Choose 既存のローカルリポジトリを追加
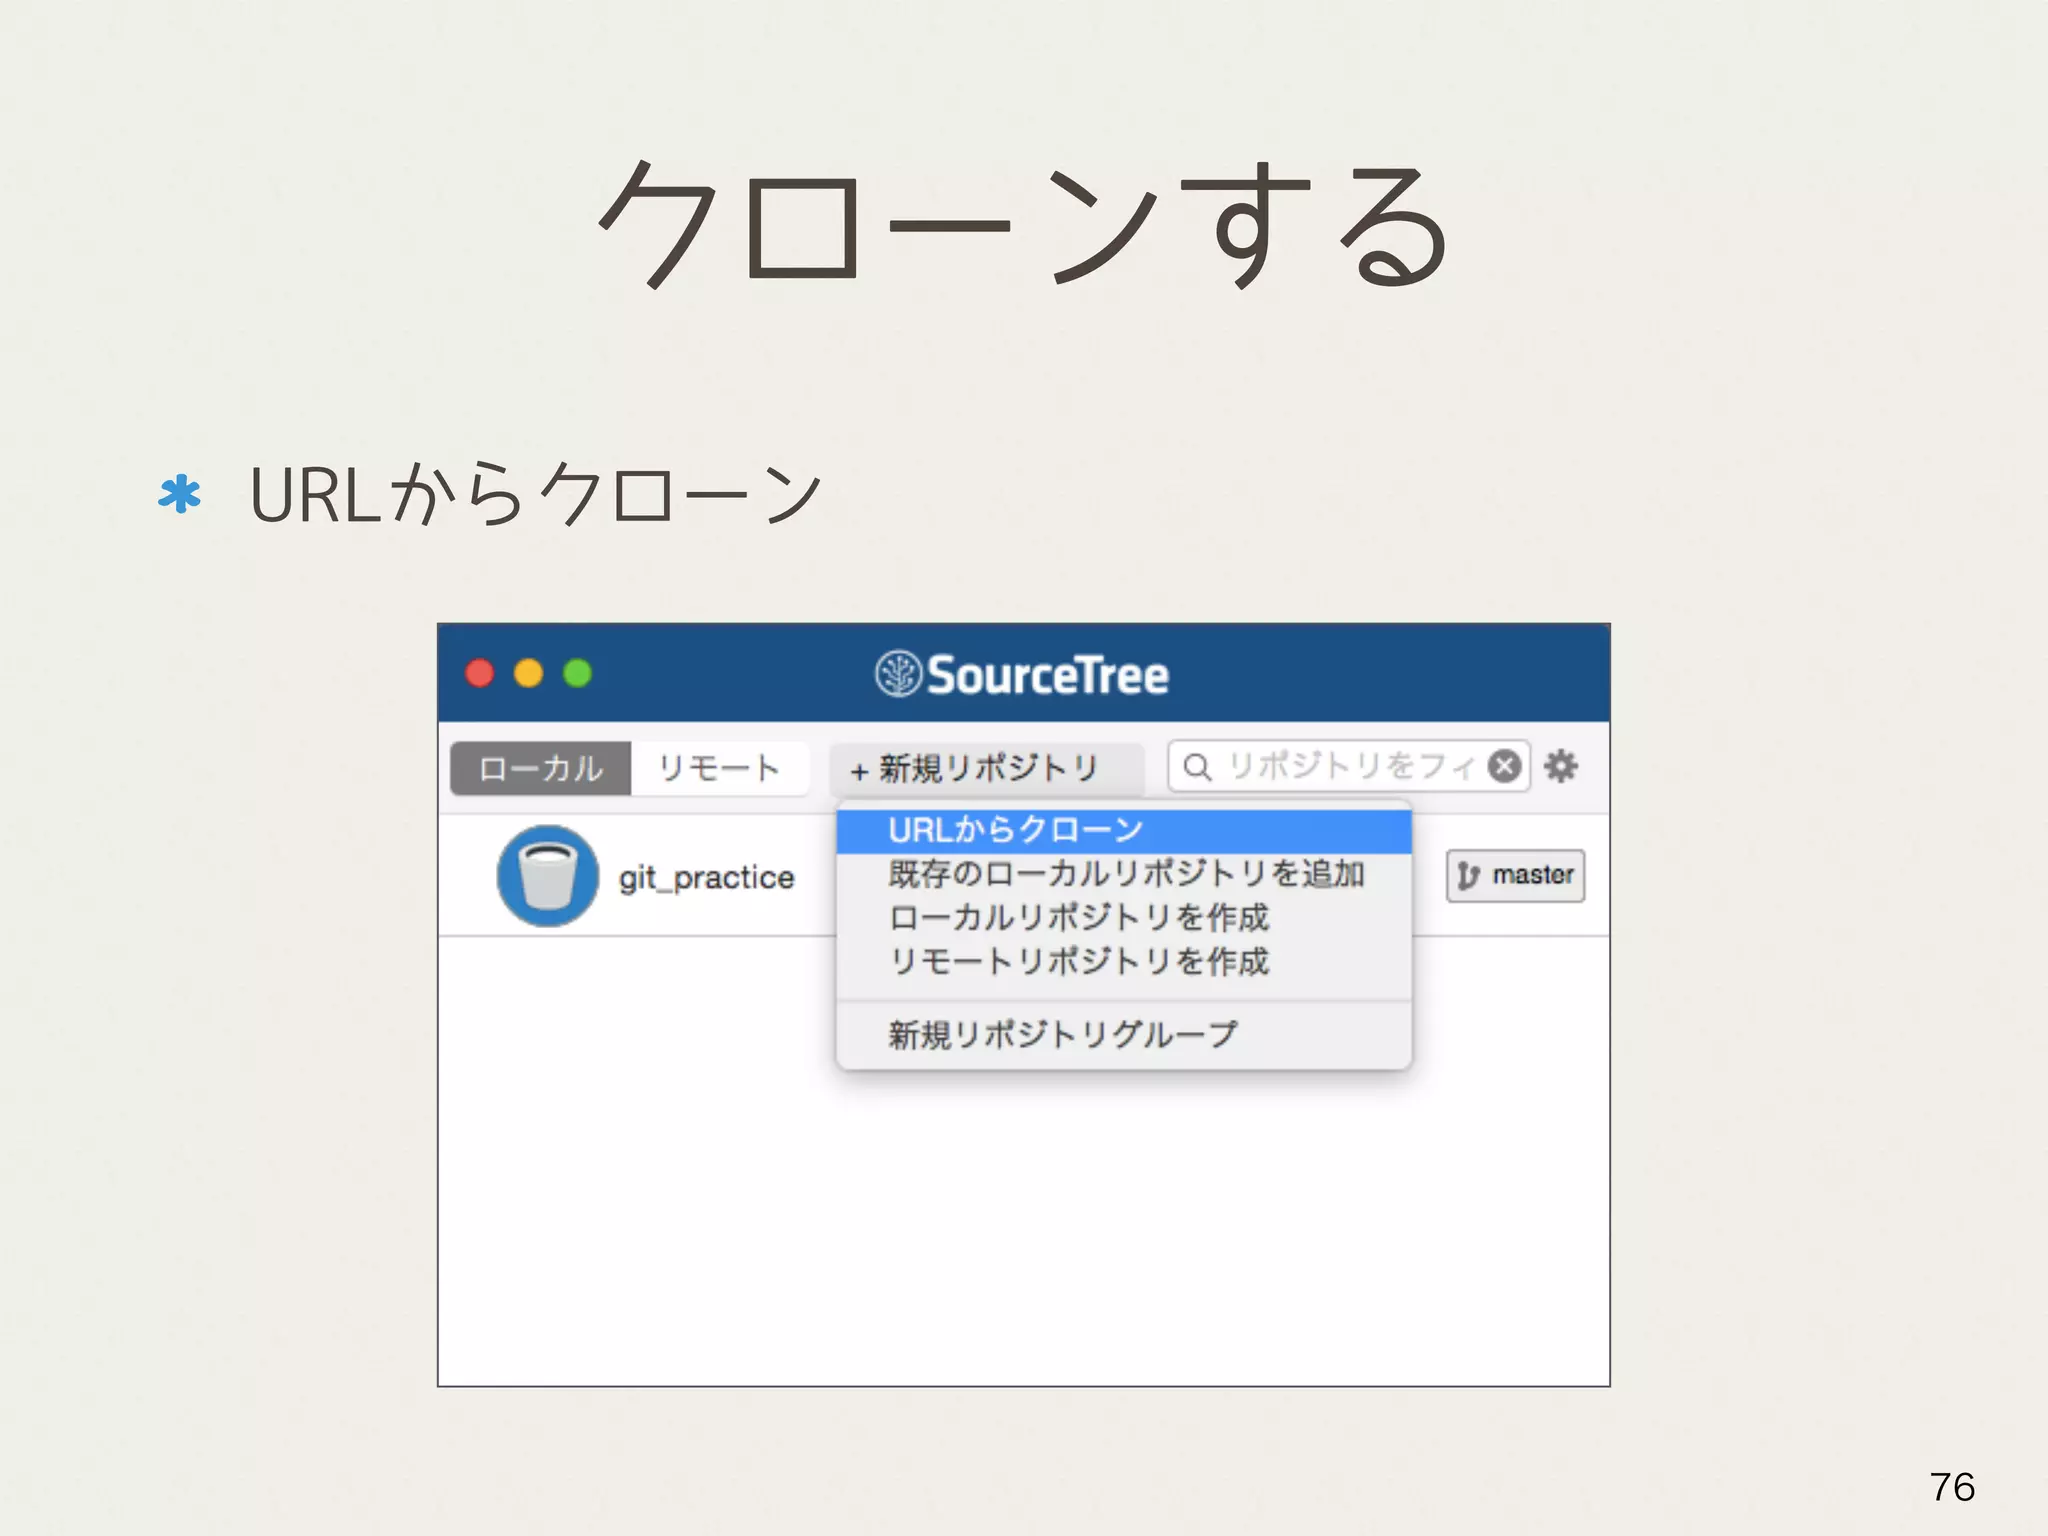Image resolution: width=2048 pixels, height=1536 pixels. [x=1126, y=874]
